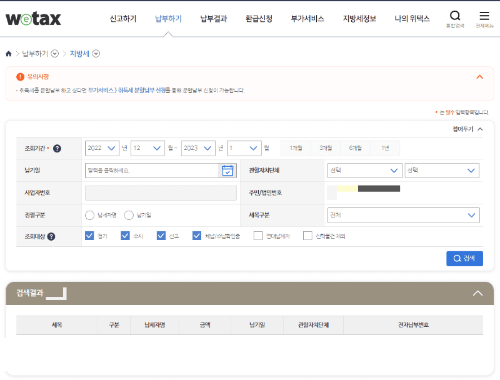This screenshot has height=380, width=500.
Task: Select the 납기일 sort radio button
Action: click(129, 215)
